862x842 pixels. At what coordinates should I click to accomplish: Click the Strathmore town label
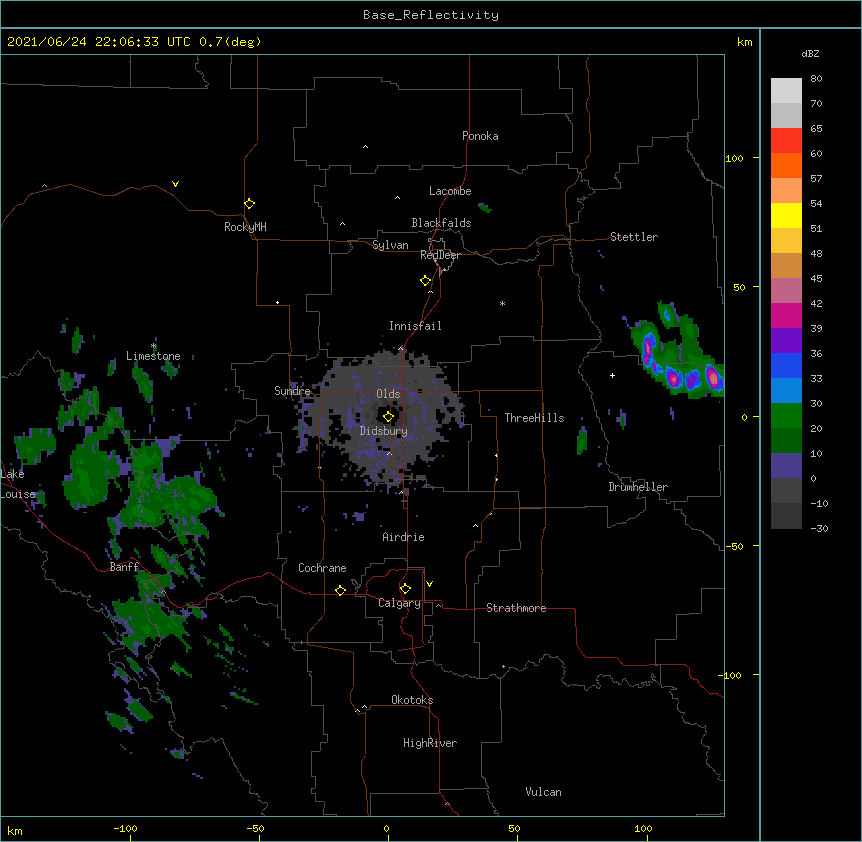pos(516,608)
